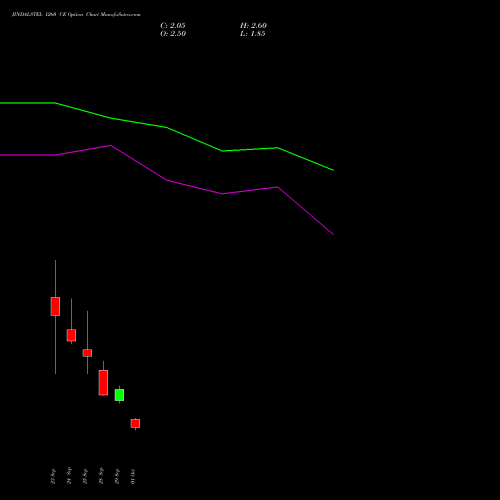Click the '28 Sep' date axis label

[101, 476]
